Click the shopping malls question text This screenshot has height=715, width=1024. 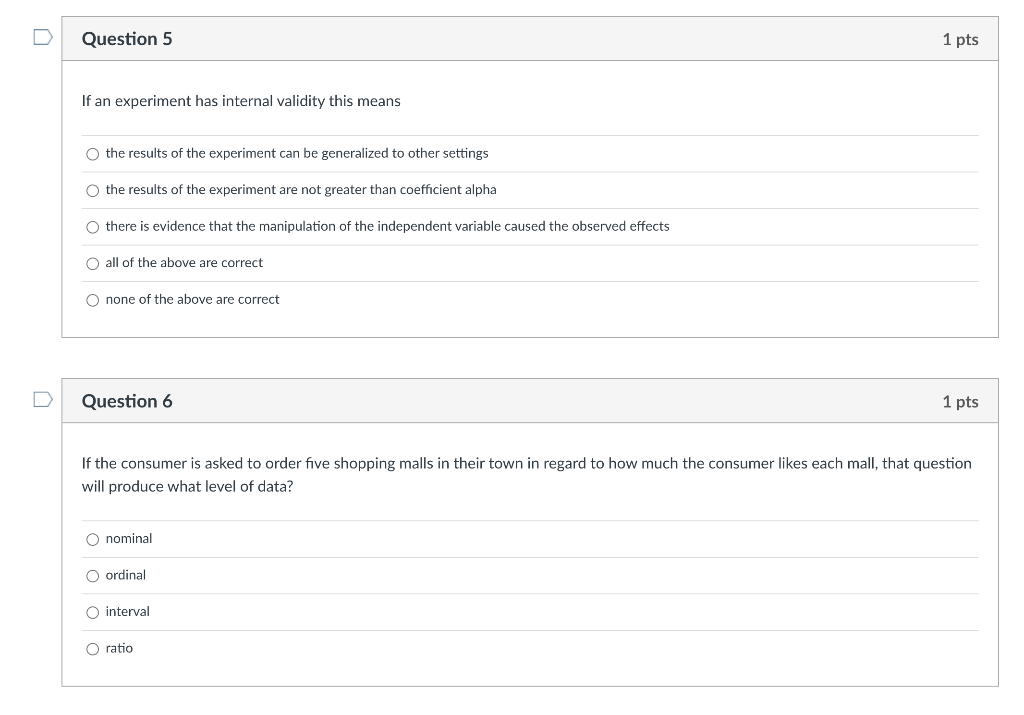tap(526, 475)
